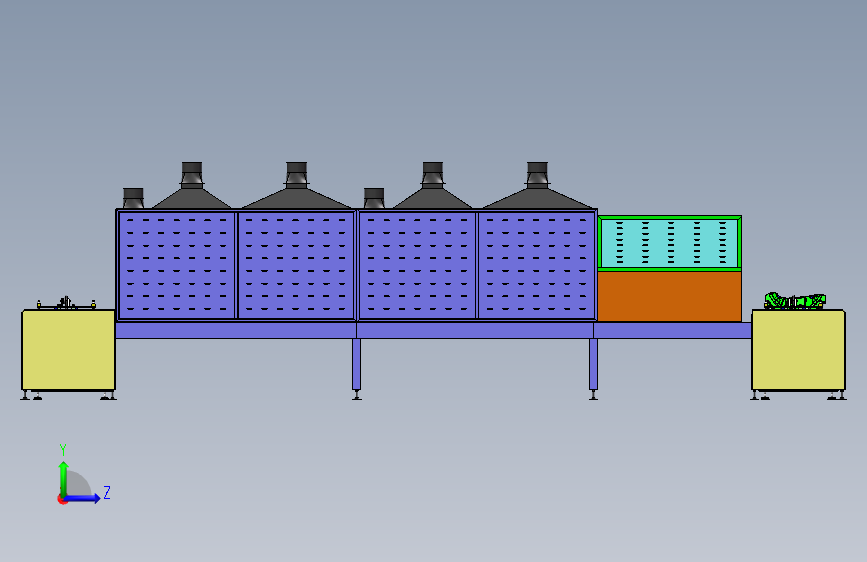The height and width of the screenshot is (562, 867).
Task: Select the small chimney at far left of oven
Action: click(x=133, y=198)
